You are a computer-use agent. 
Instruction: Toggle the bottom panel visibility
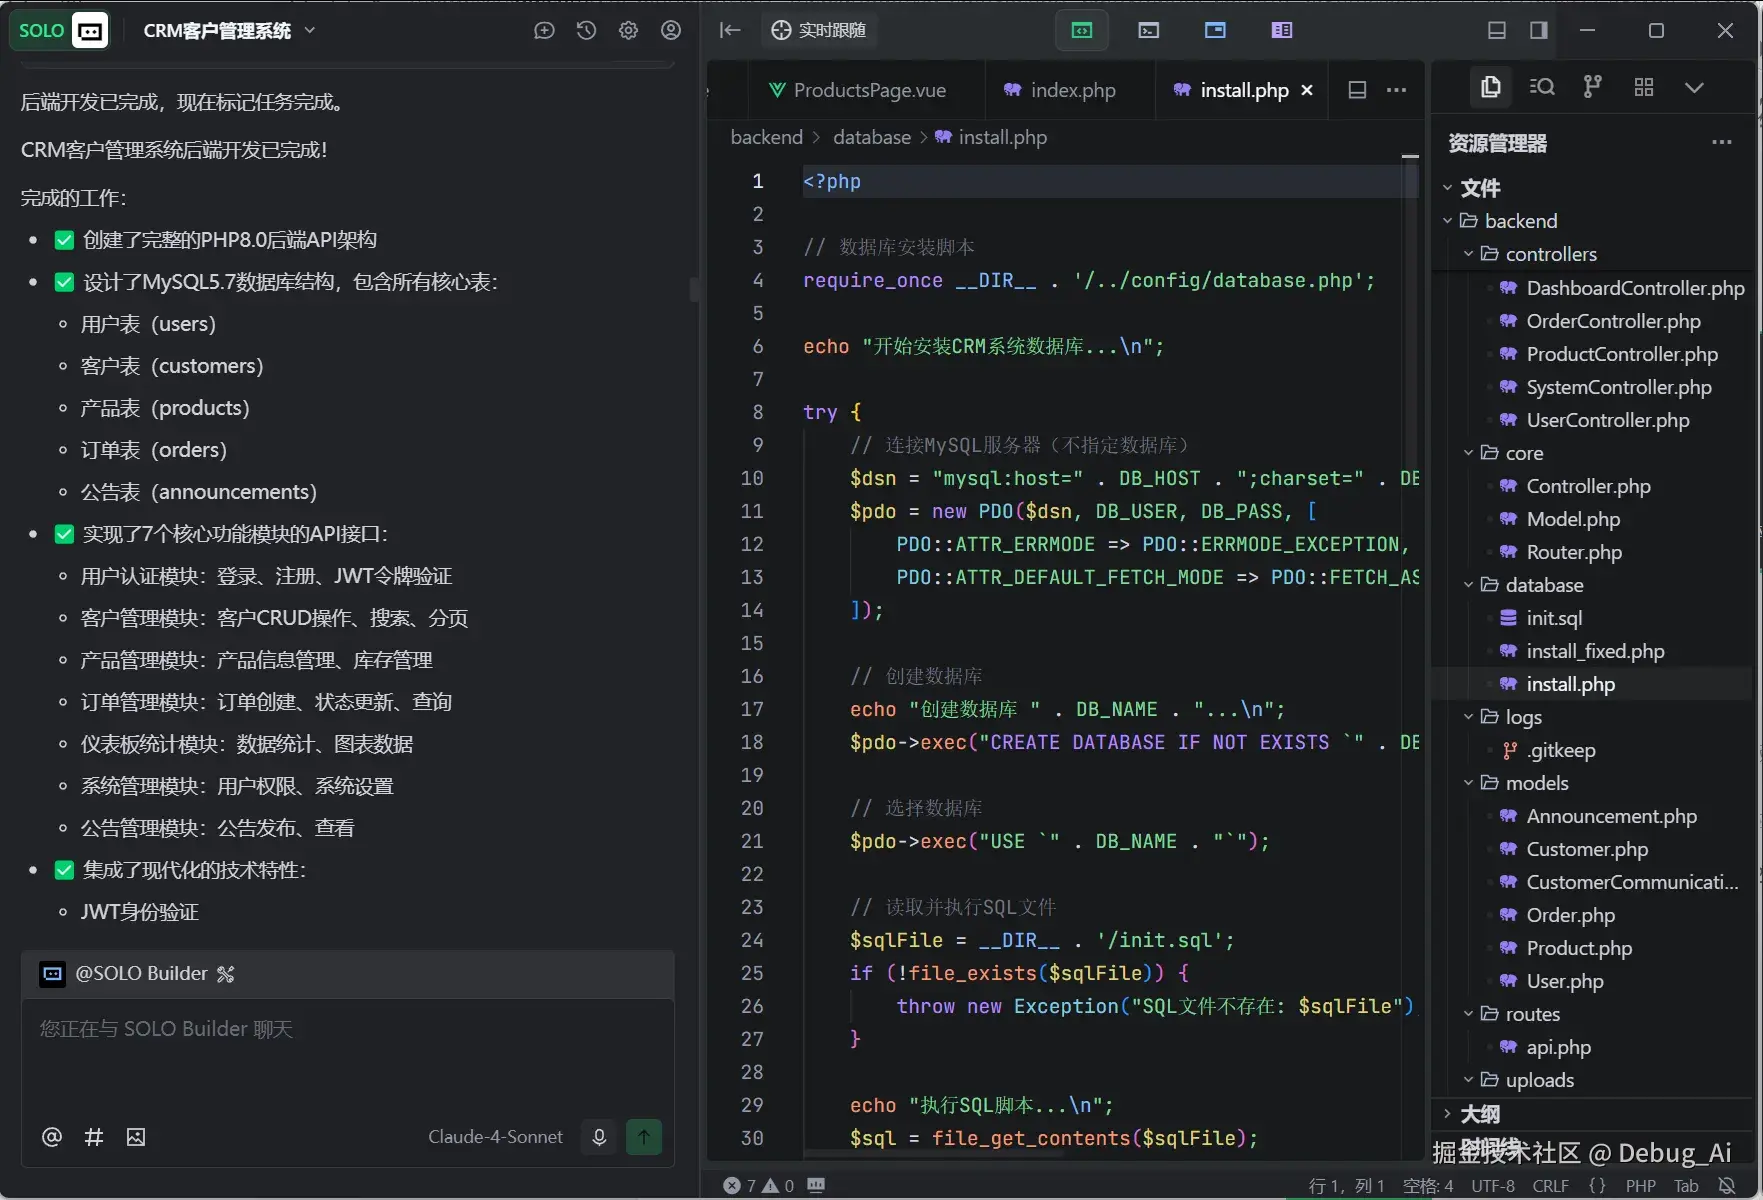coord(1497,31)
